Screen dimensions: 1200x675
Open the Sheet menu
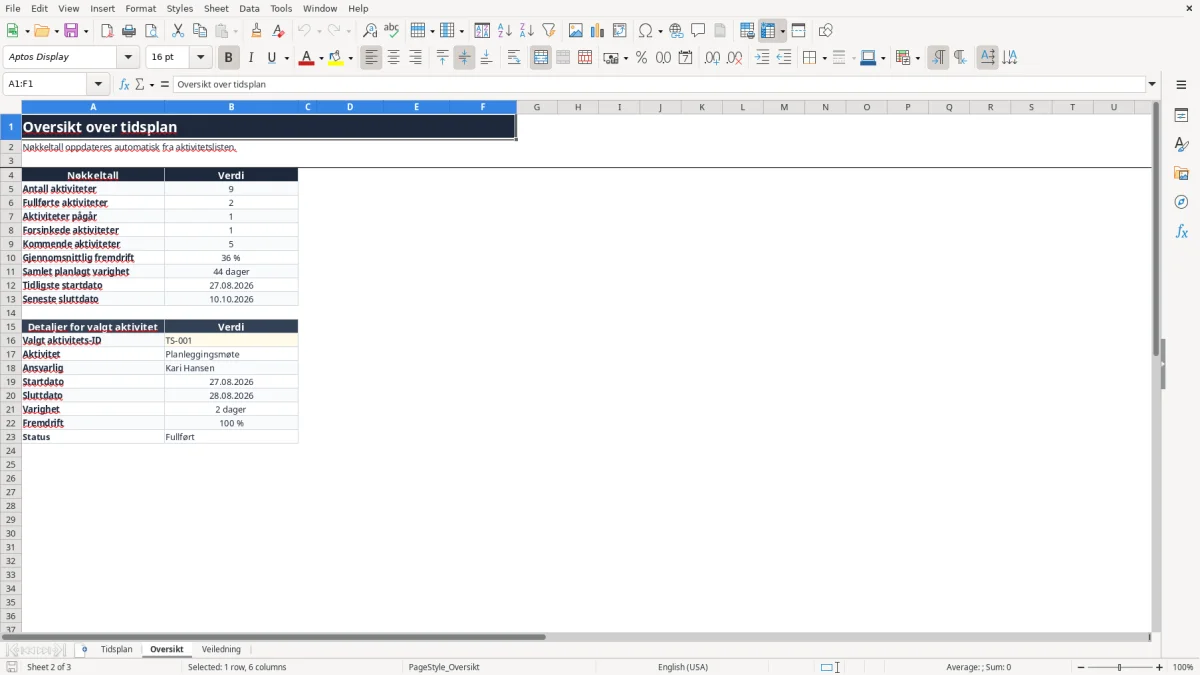pyautogui.click(x=216, y=8)
